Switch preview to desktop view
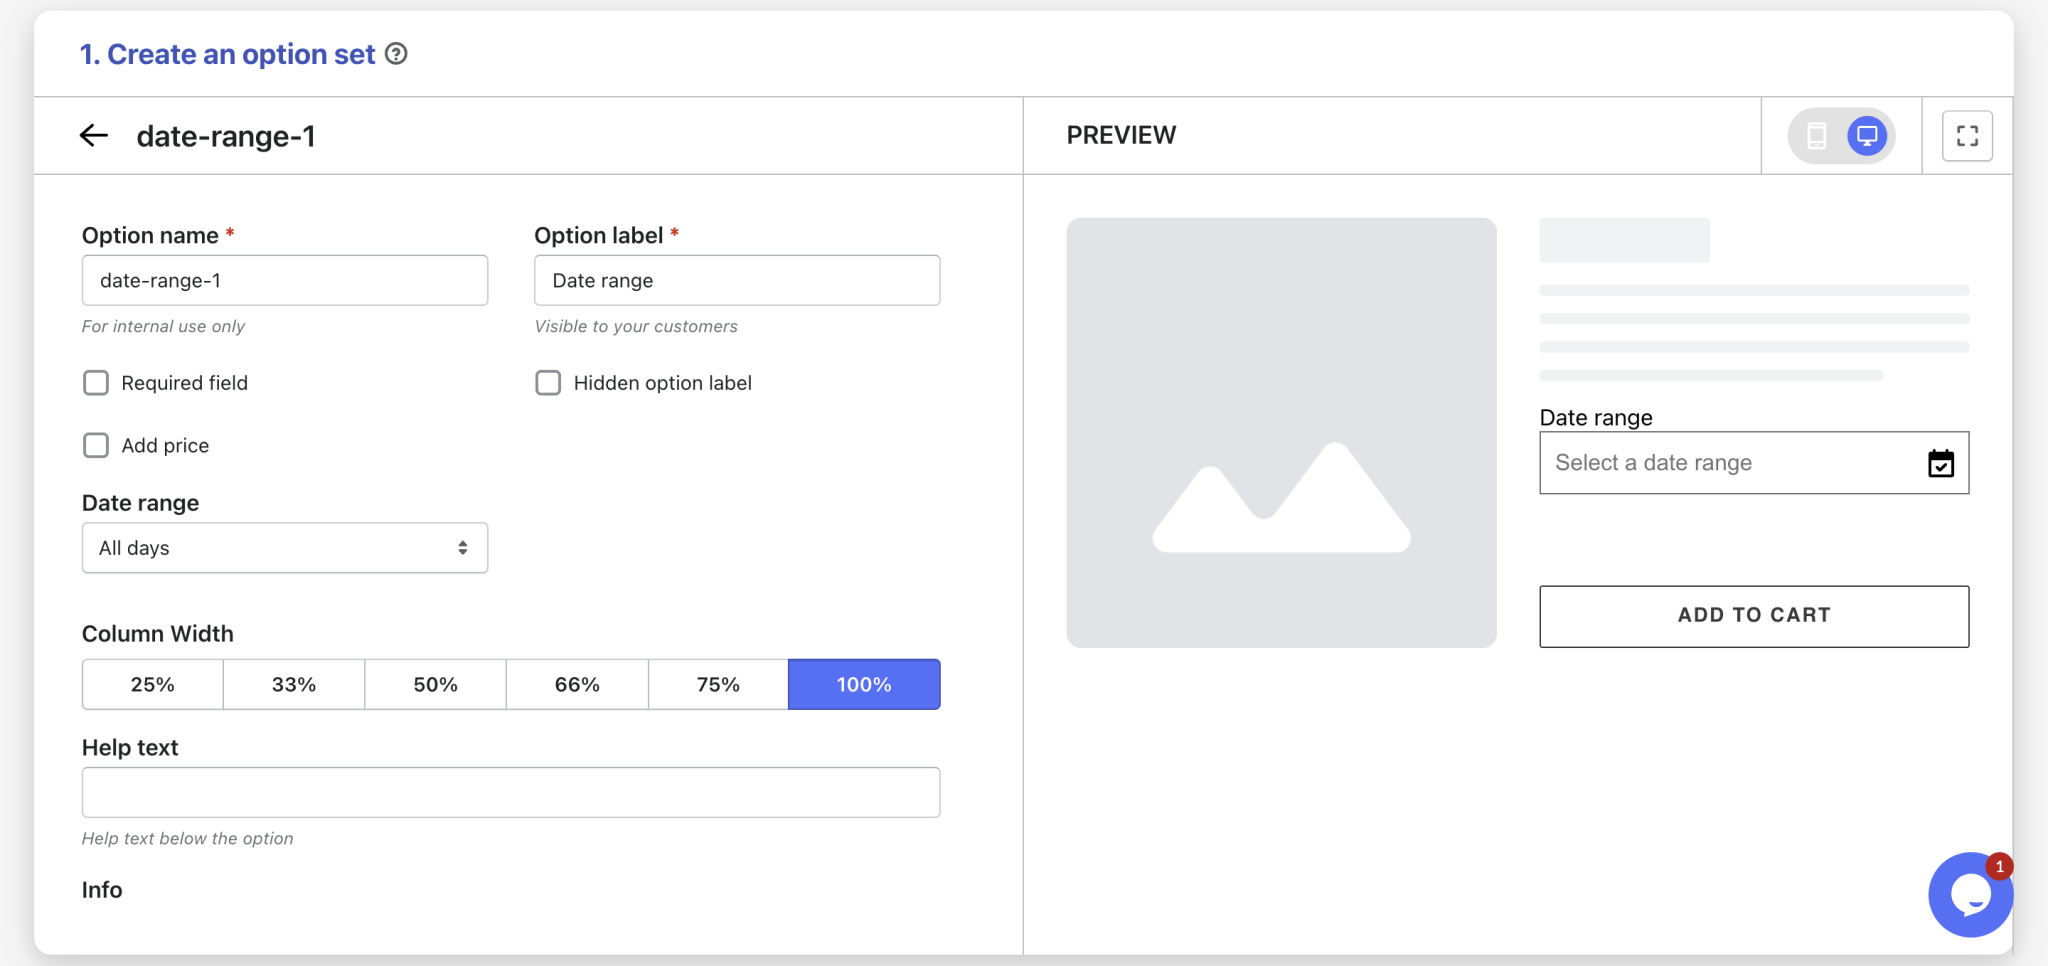Screen dimensions: 2048x966 [x=1866, y=135]
